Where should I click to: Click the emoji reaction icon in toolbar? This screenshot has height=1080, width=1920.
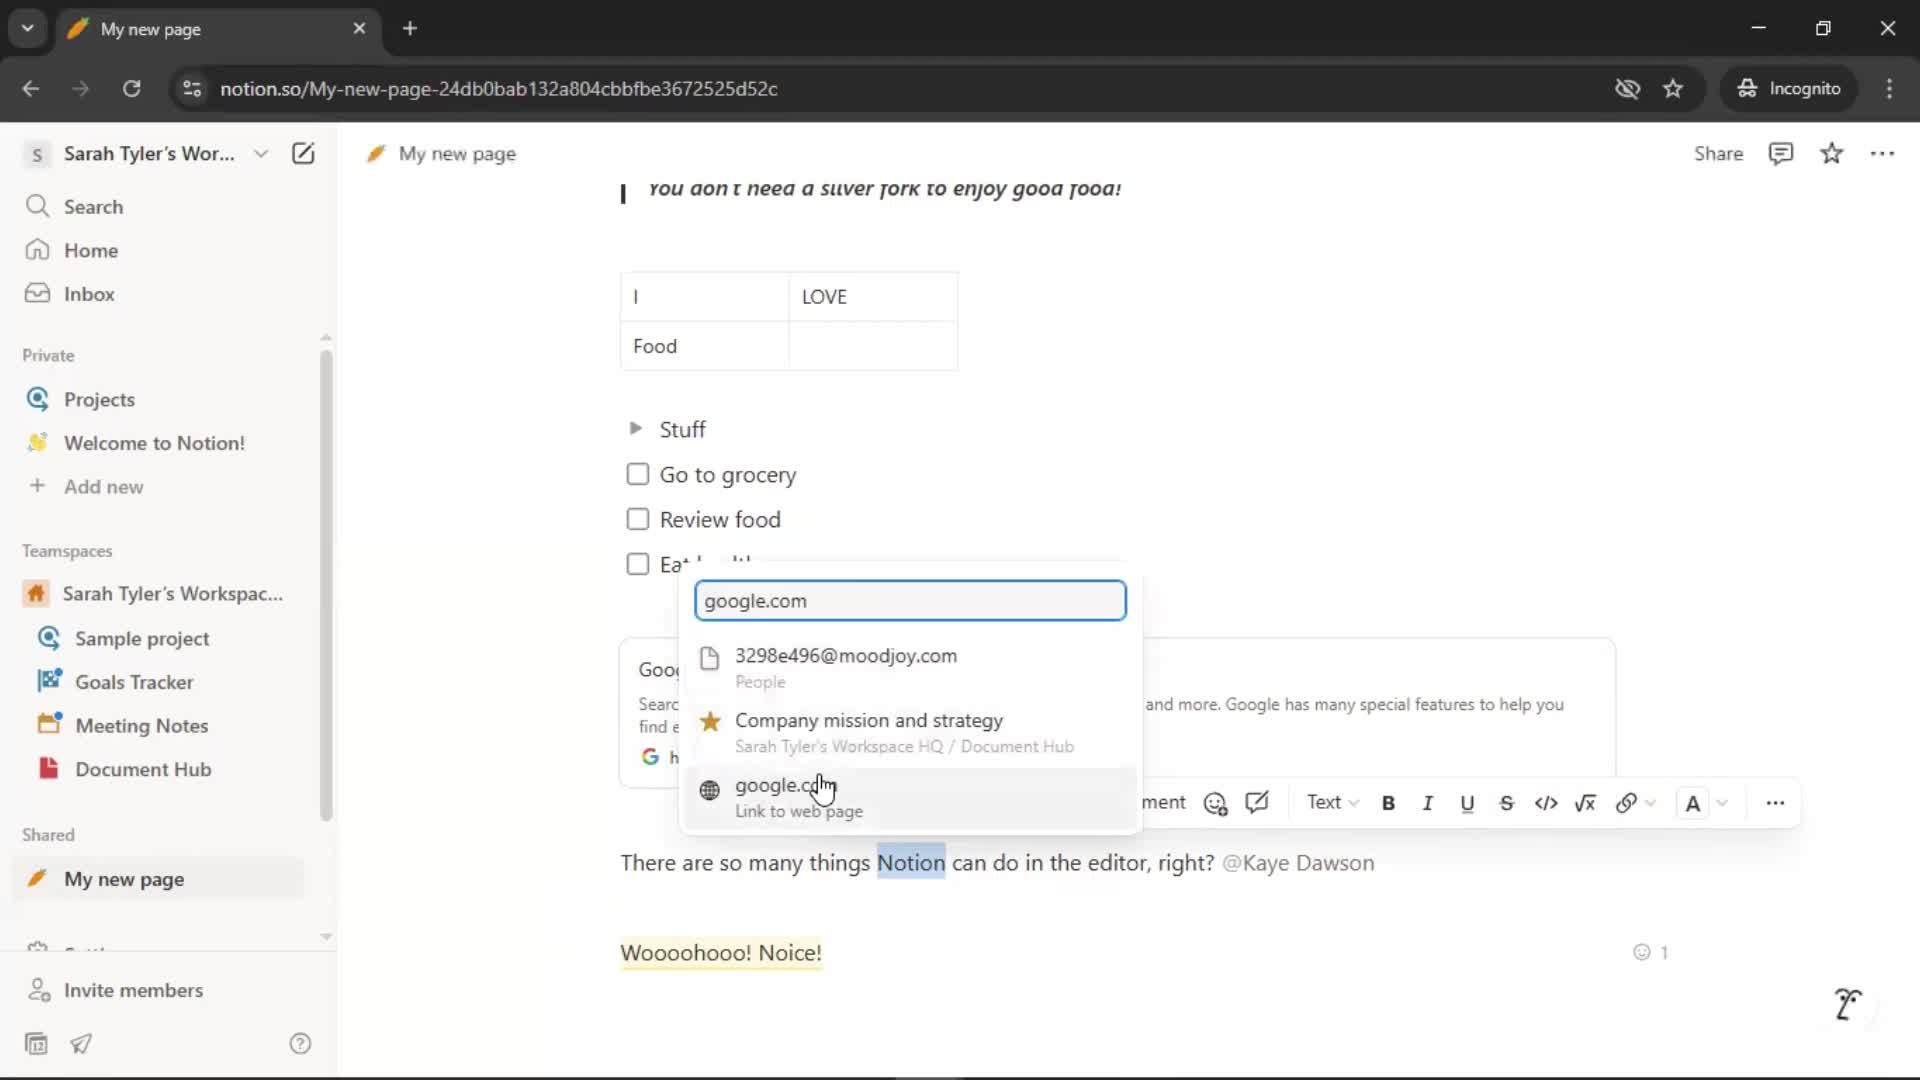click(1215, 803)
